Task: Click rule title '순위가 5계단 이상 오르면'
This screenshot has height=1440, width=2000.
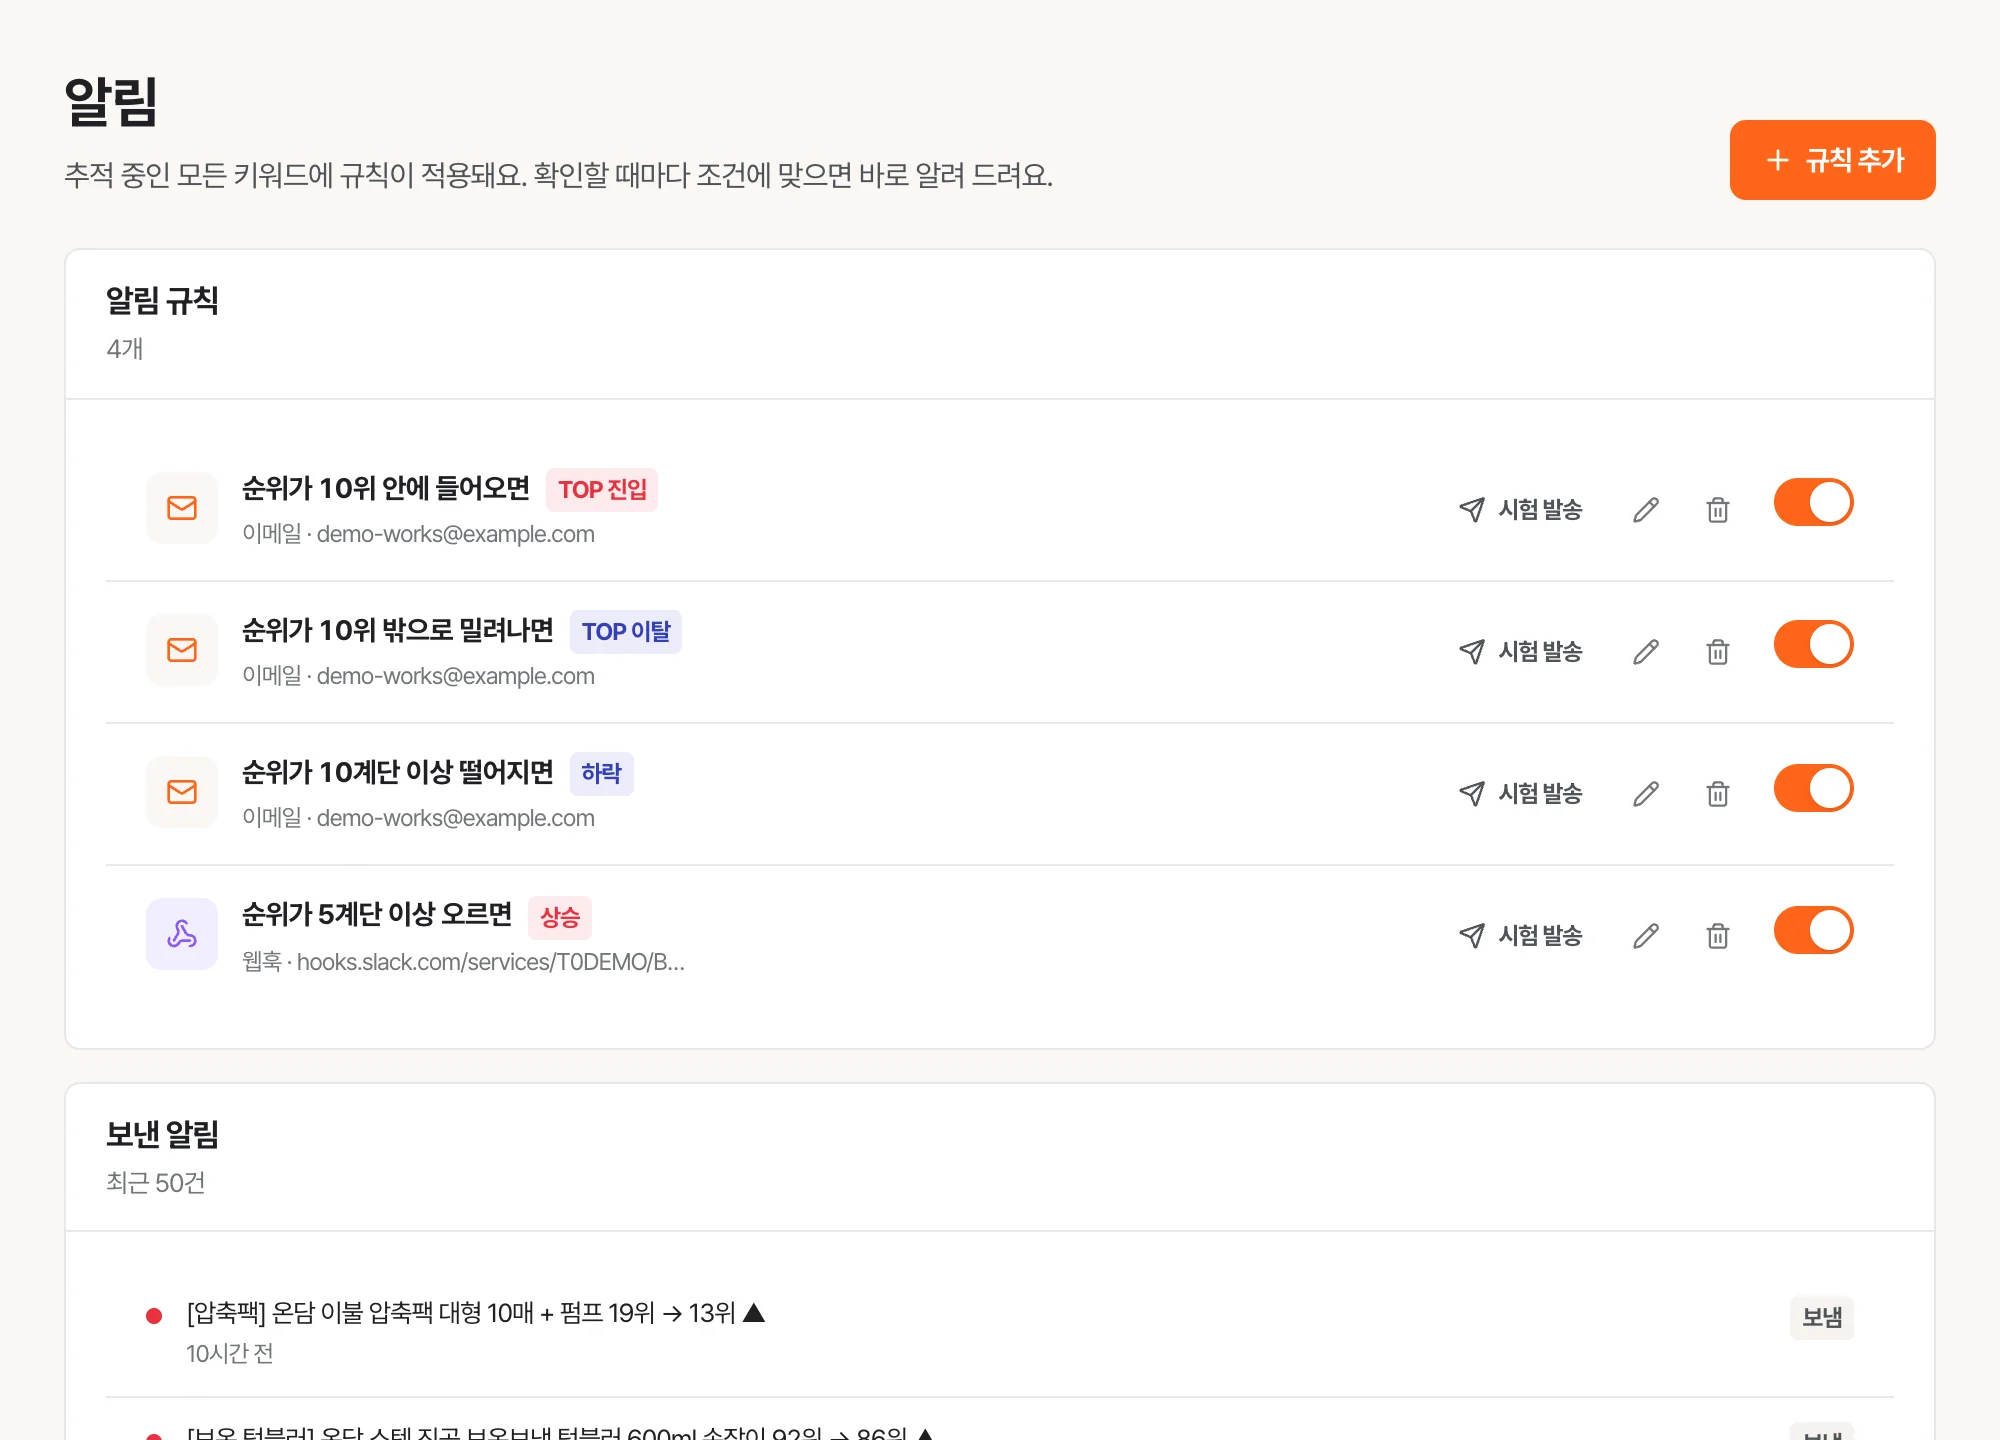Action: tap(377, 915)
